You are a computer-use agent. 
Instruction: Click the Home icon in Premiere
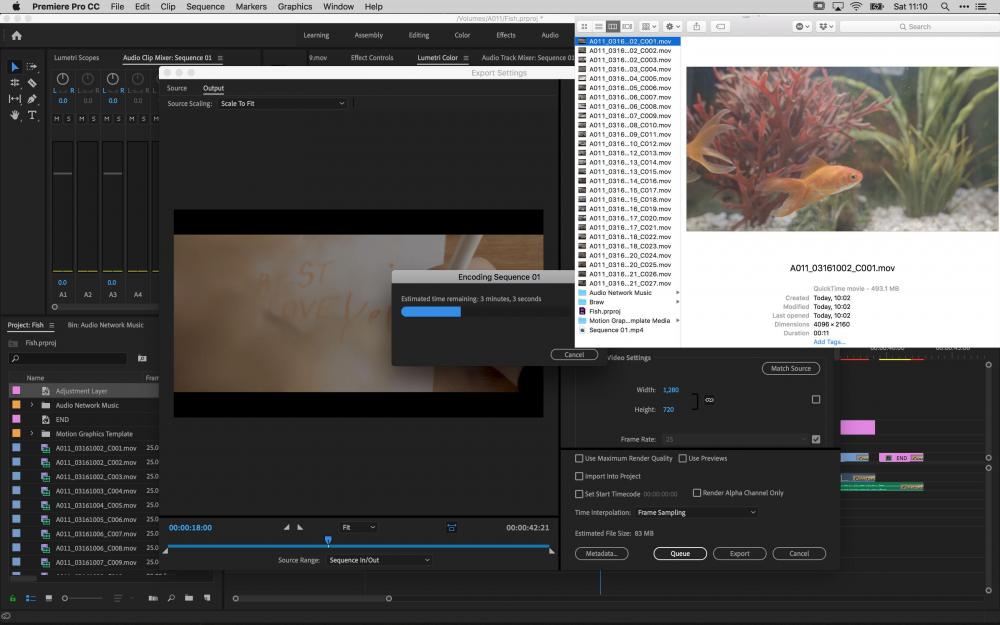click(x=16, y=35)
